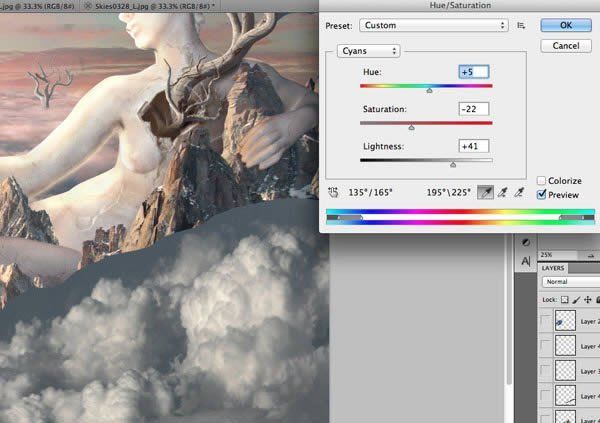Screen dimensions: 600x423
Task: Click the Cancel button
Action: click(x=566, y=46)
